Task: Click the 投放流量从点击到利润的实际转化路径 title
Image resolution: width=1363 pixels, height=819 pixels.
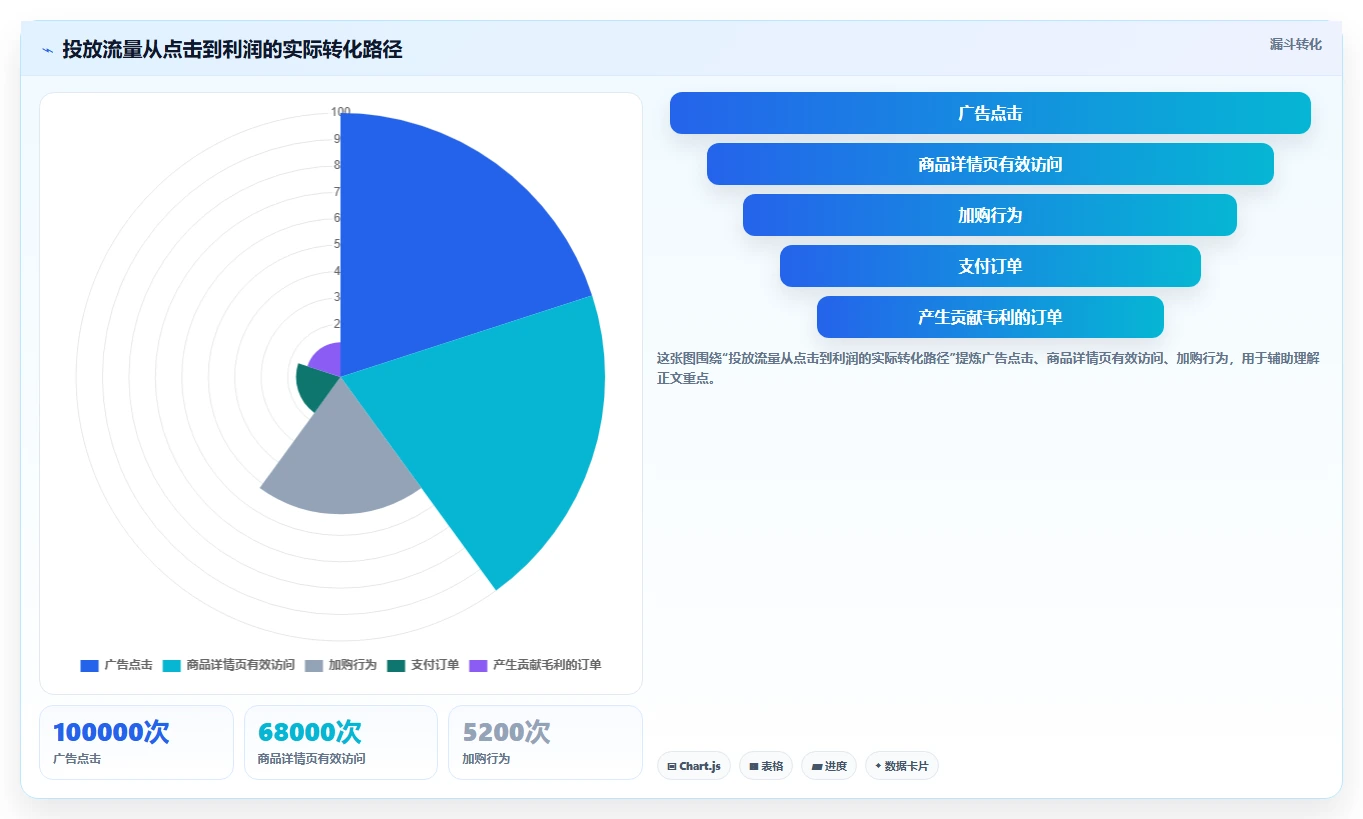Action: pos(232,50)
